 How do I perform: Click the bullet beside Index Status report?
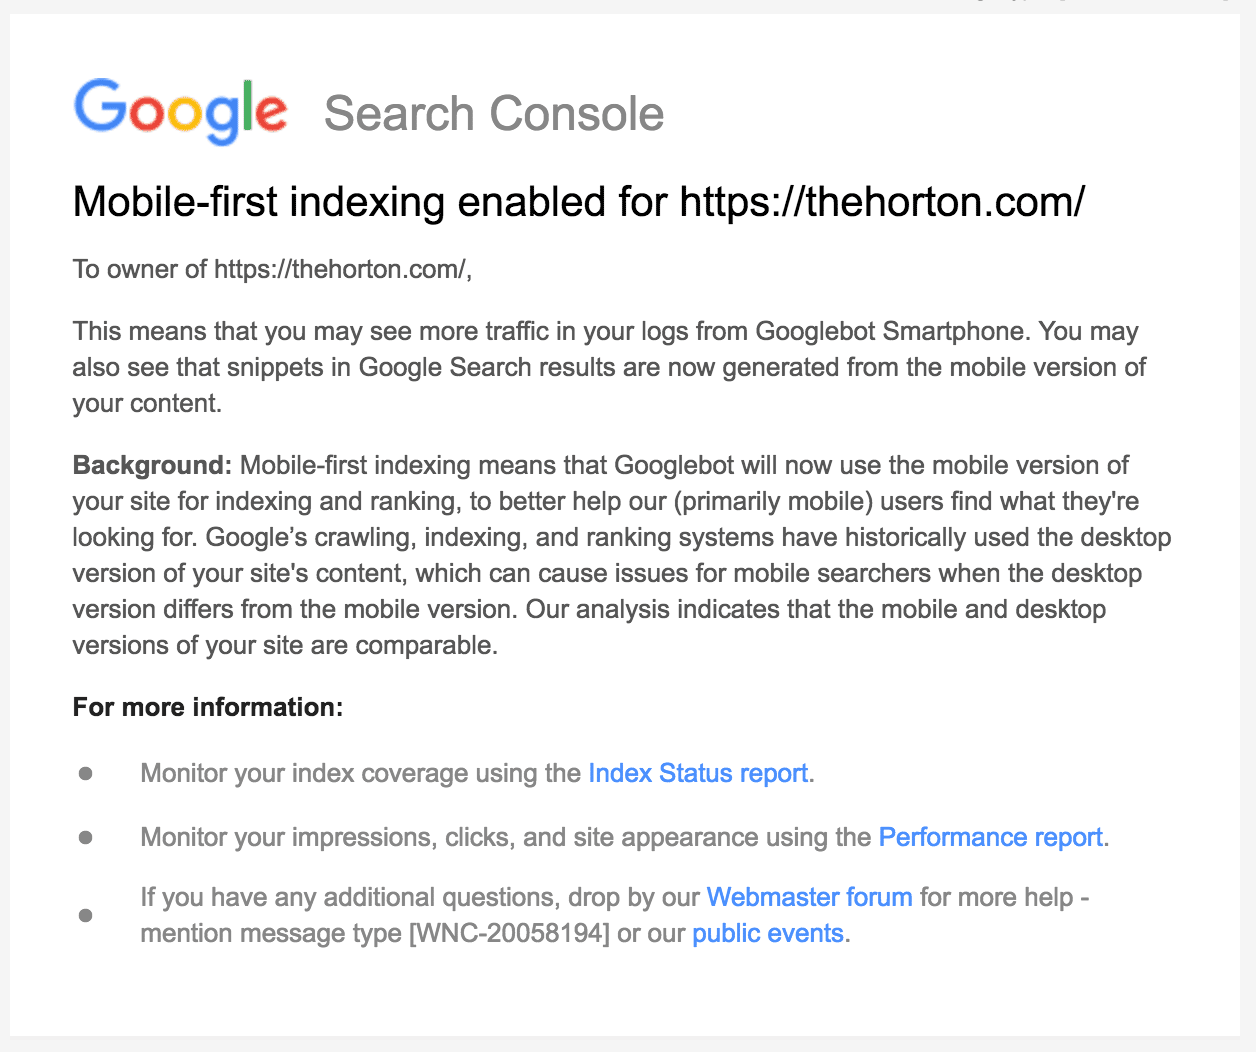click(86, 773)
